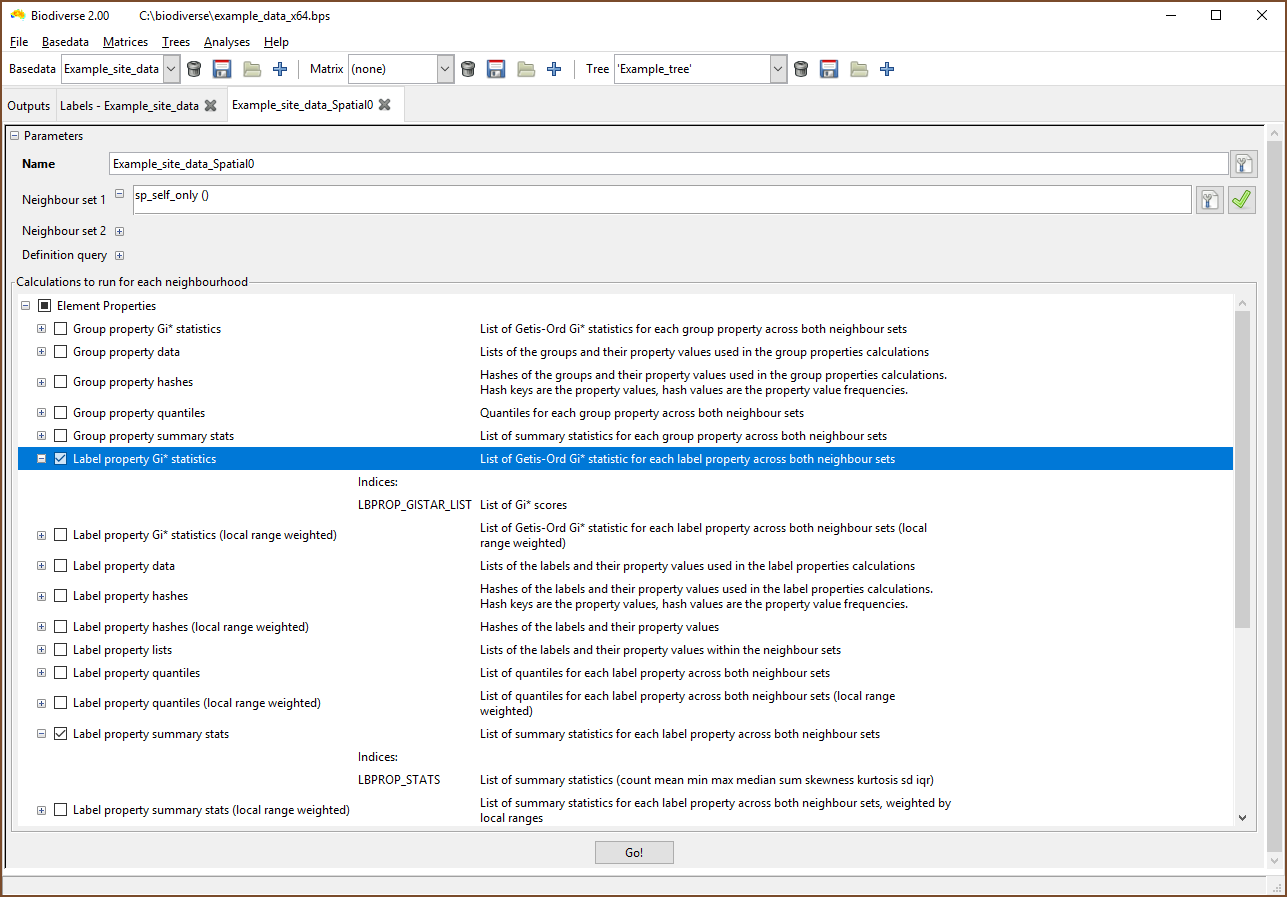Image resolution: width=1287 pixels, height=897 pixels.
Task: Disable the Label property summary stats calculation
Action: pos(60,733)
